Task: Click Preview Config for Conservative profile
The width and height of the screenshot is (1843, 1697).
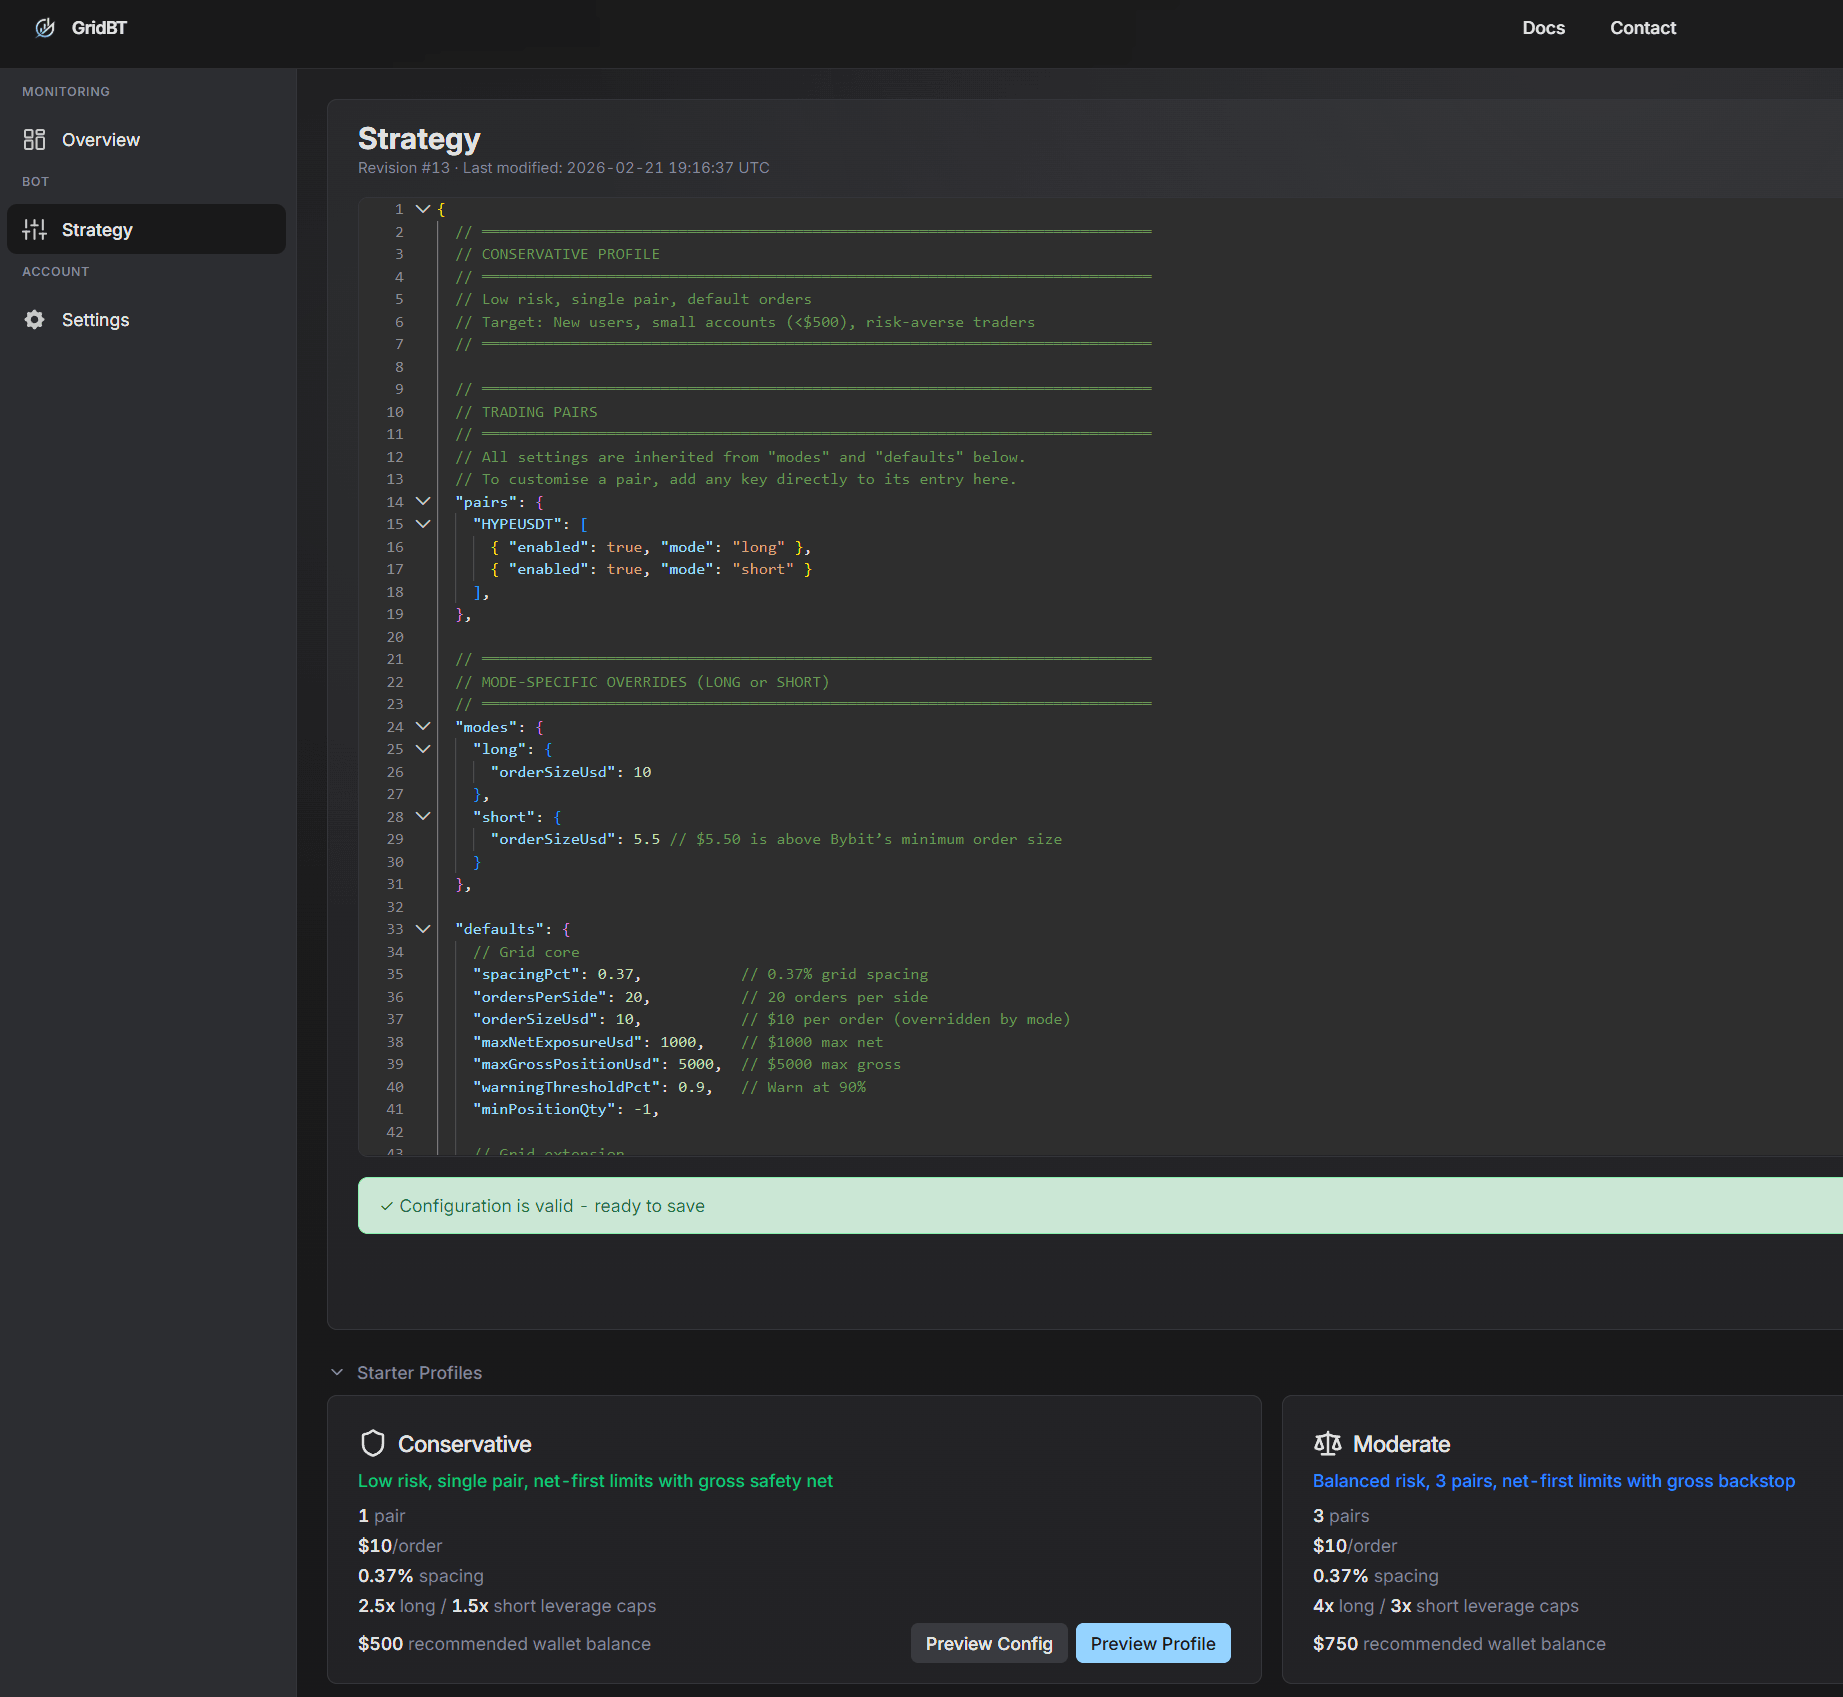Action: point(989,1644)
